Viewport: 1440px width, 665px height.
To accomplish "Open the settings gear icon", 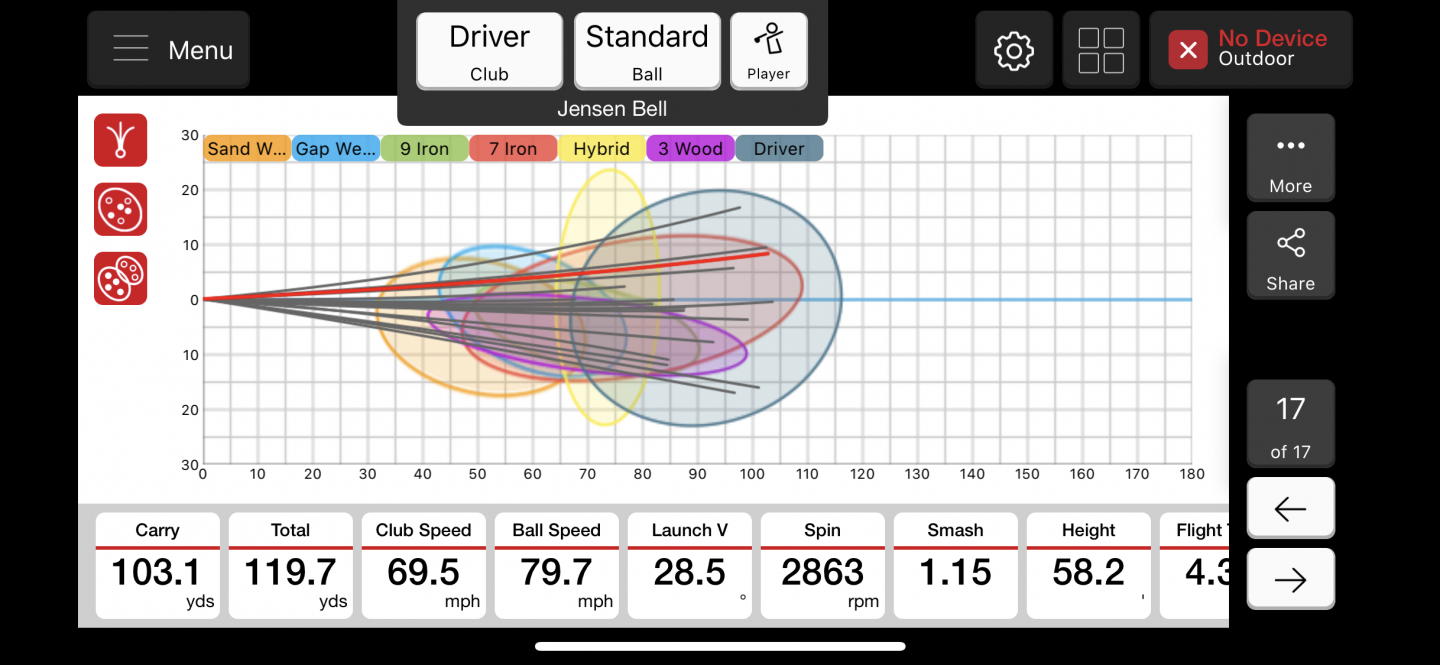I will pos(1014,50).
